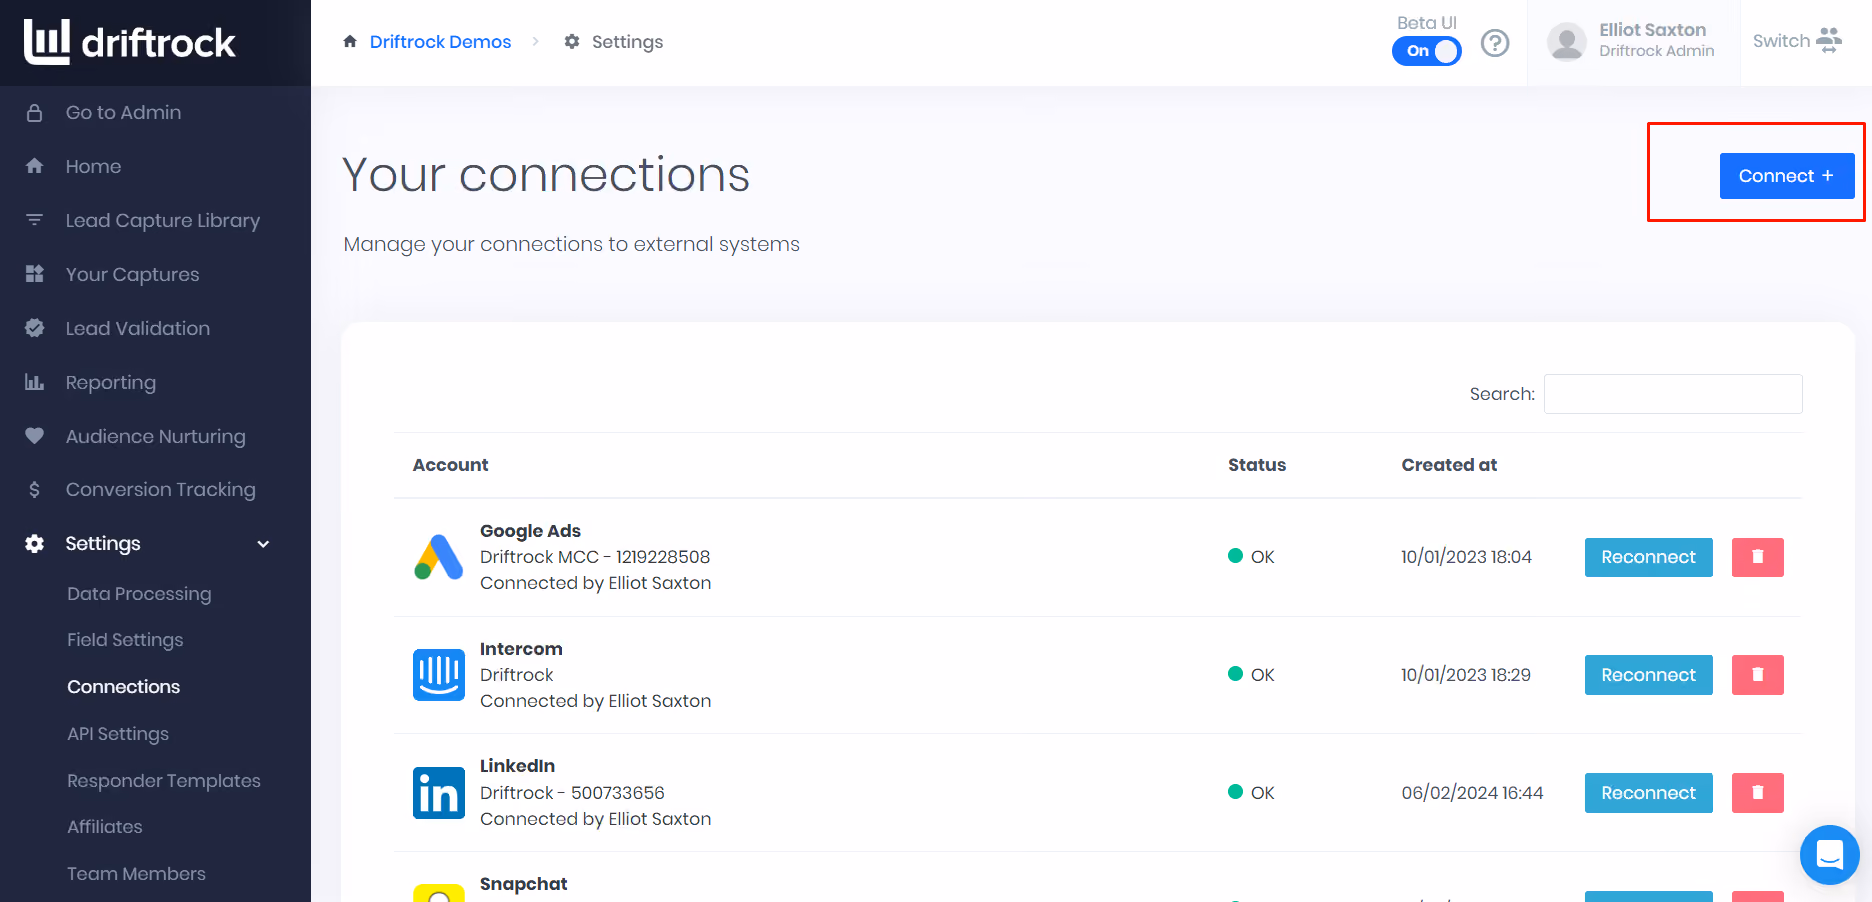The height and width of the screenshot is (902, 1872).
Task: Select API Settings submenu item
Action: [x=118, y=734]
